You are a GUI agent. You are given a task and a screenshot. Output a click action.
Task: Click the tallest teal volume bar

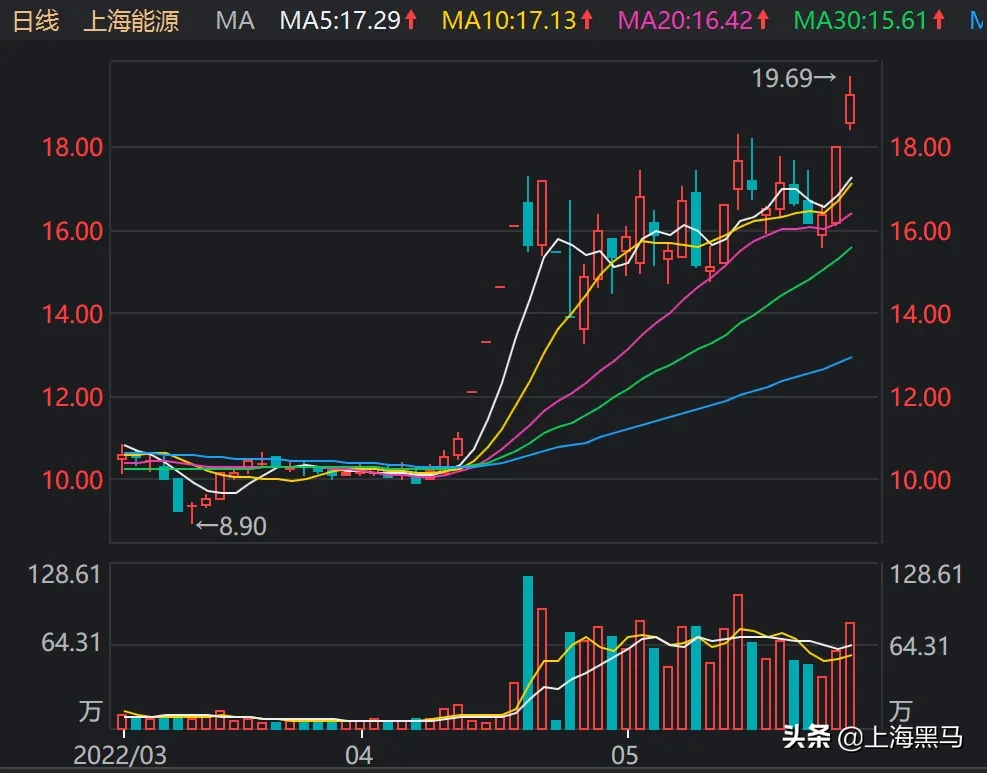(x=527, y=652)
